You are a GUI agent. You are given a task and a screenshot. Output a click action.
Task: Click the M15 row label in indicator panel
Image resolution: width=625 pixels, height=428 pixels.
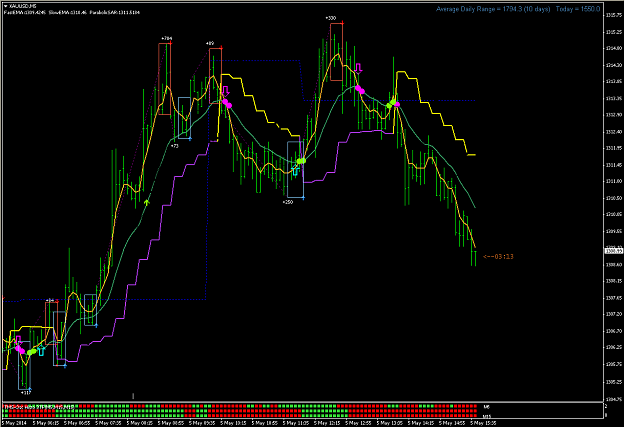[487, 416]
